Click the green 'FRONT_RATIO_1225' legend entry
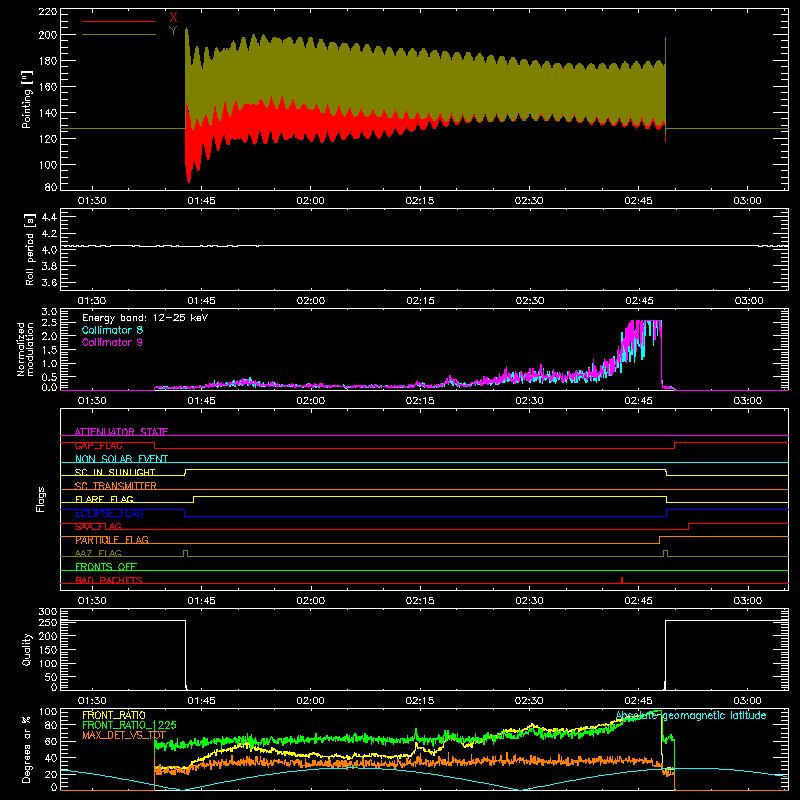 (x=130, y=725)
